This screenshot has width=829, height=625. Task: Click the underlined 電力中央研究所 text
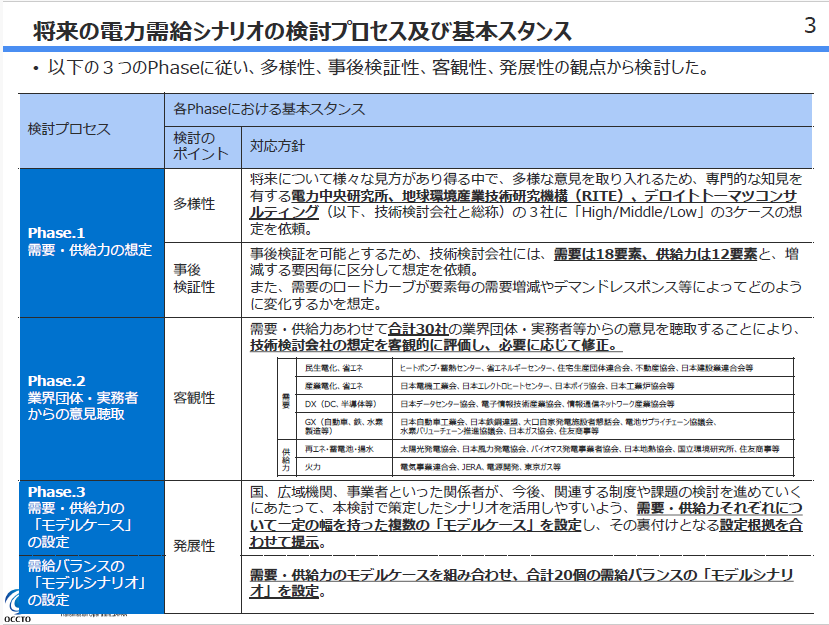click(x=341, y=196)
